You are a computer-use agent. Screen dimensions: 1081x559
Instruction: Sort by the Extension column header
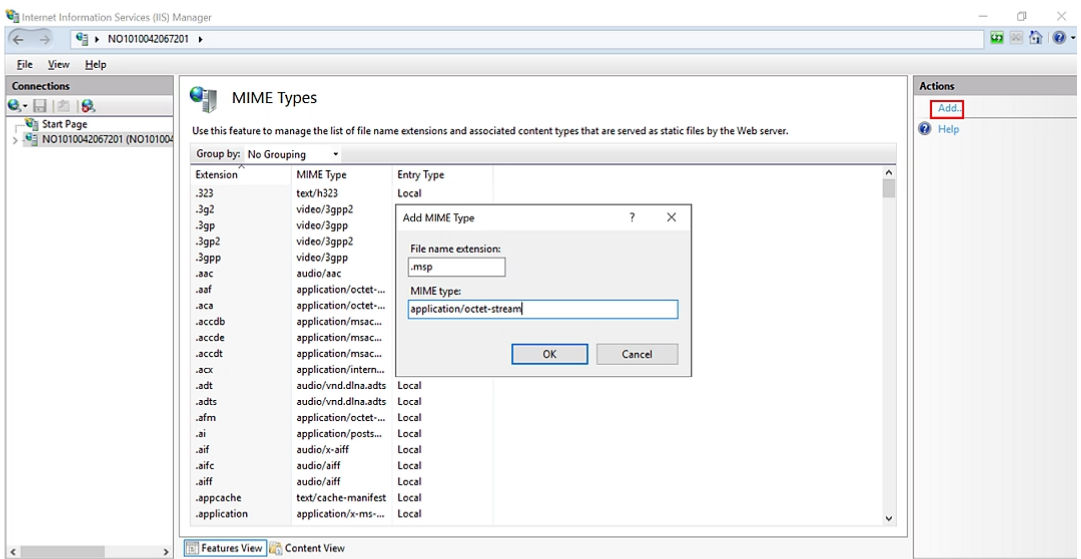click(x=241, y=175)
